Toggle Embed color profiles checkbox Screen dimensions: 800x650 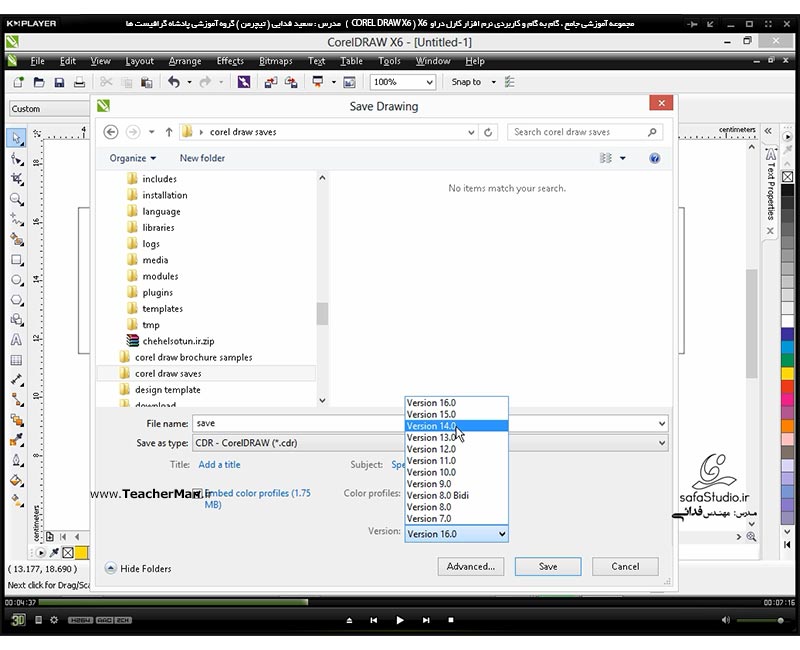click(x=197, y=493)
